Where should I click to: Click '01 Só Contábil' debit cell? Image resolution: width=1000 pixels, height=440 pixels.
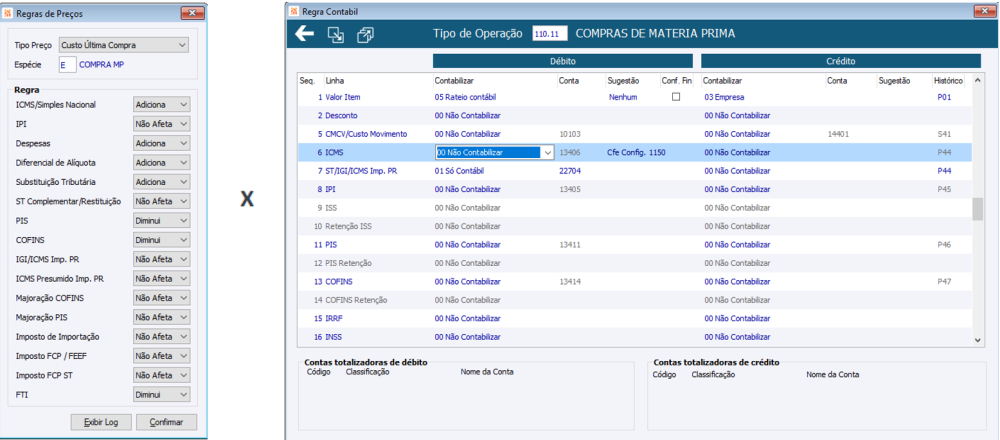460,171
